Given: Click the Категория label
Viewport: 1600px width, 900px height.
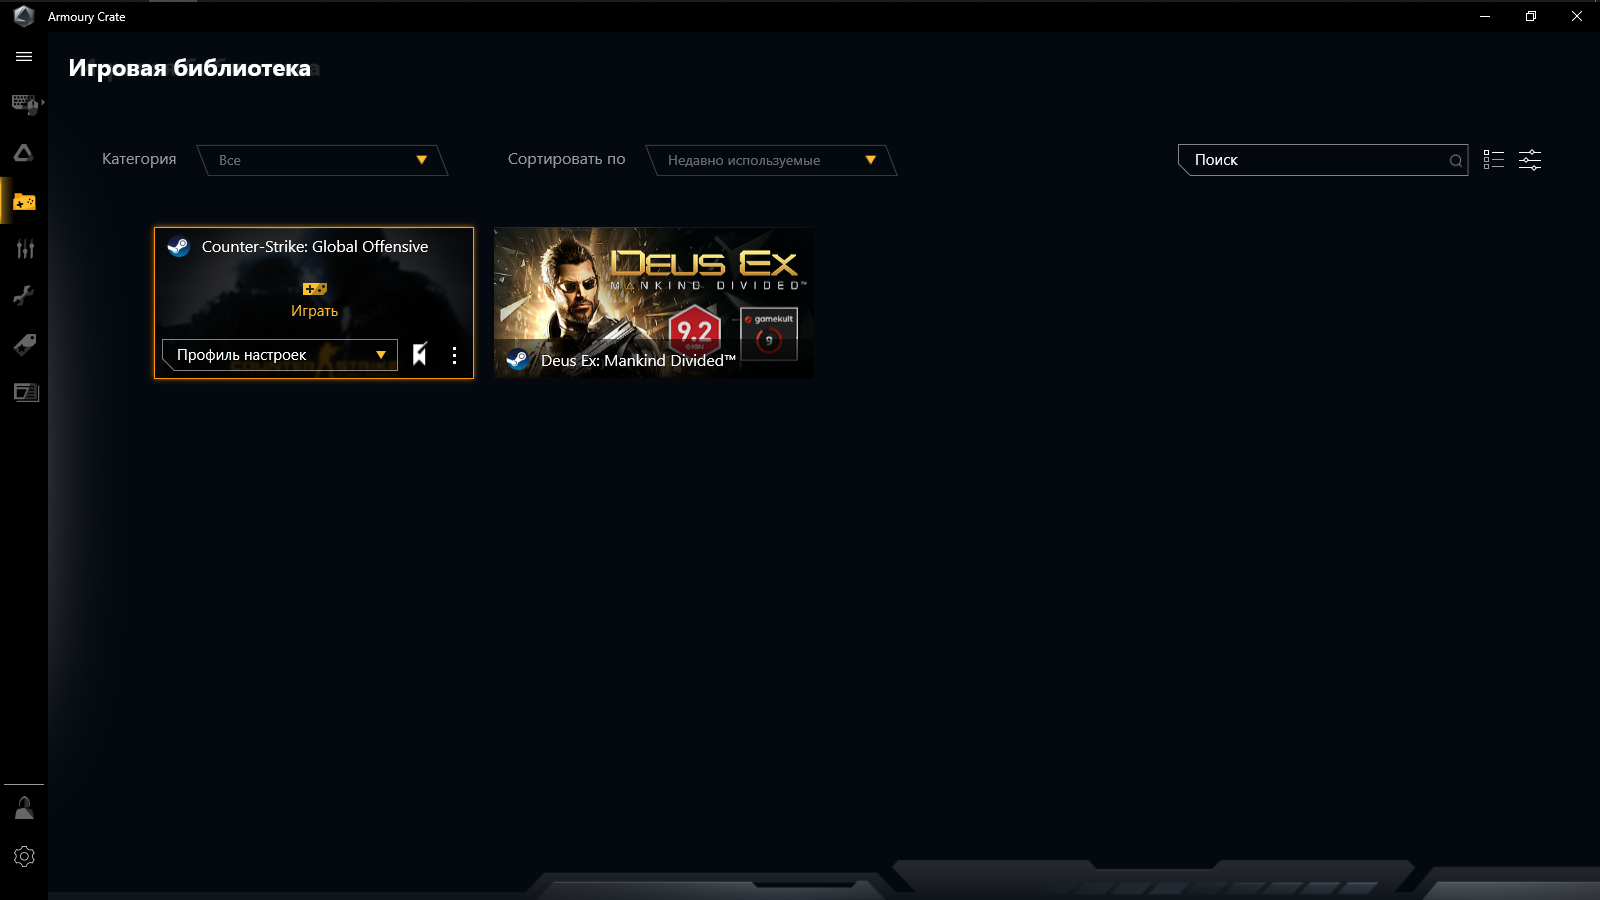Looking at the screenshot, I should tap(139, 159).
